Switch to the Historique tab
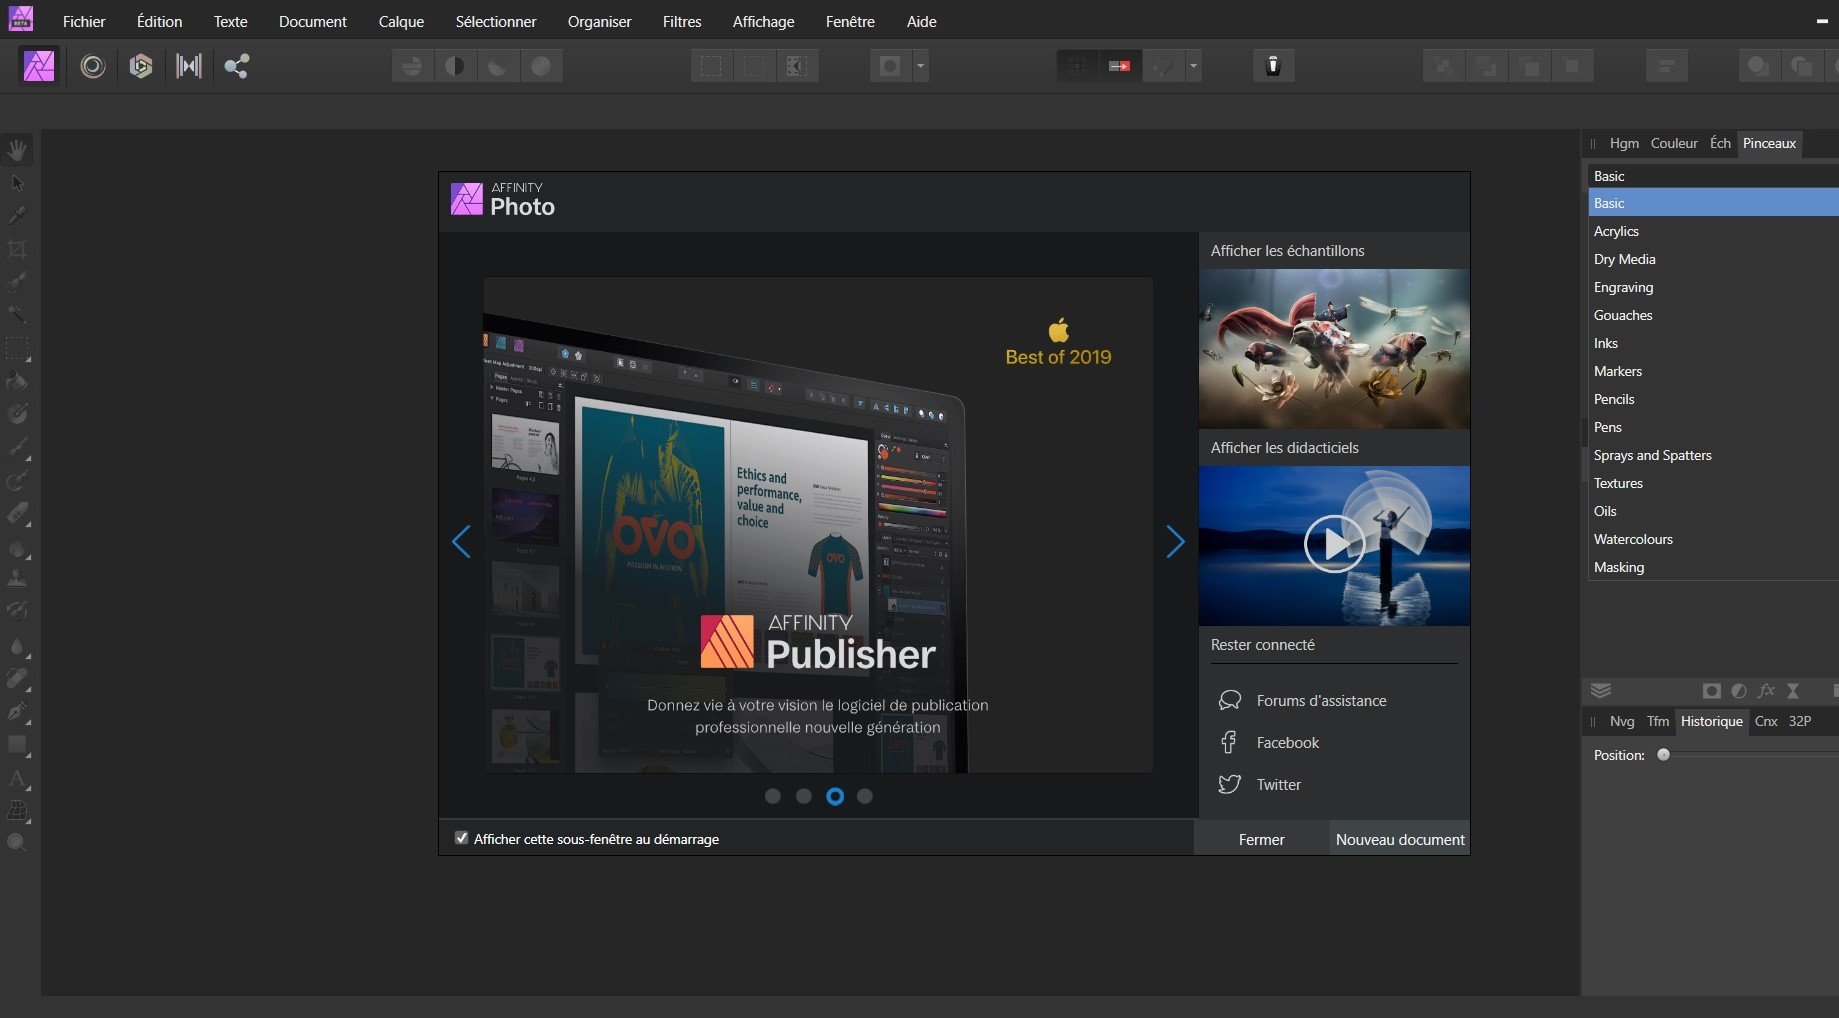1839x1018 pixels. coord(1711,721)
